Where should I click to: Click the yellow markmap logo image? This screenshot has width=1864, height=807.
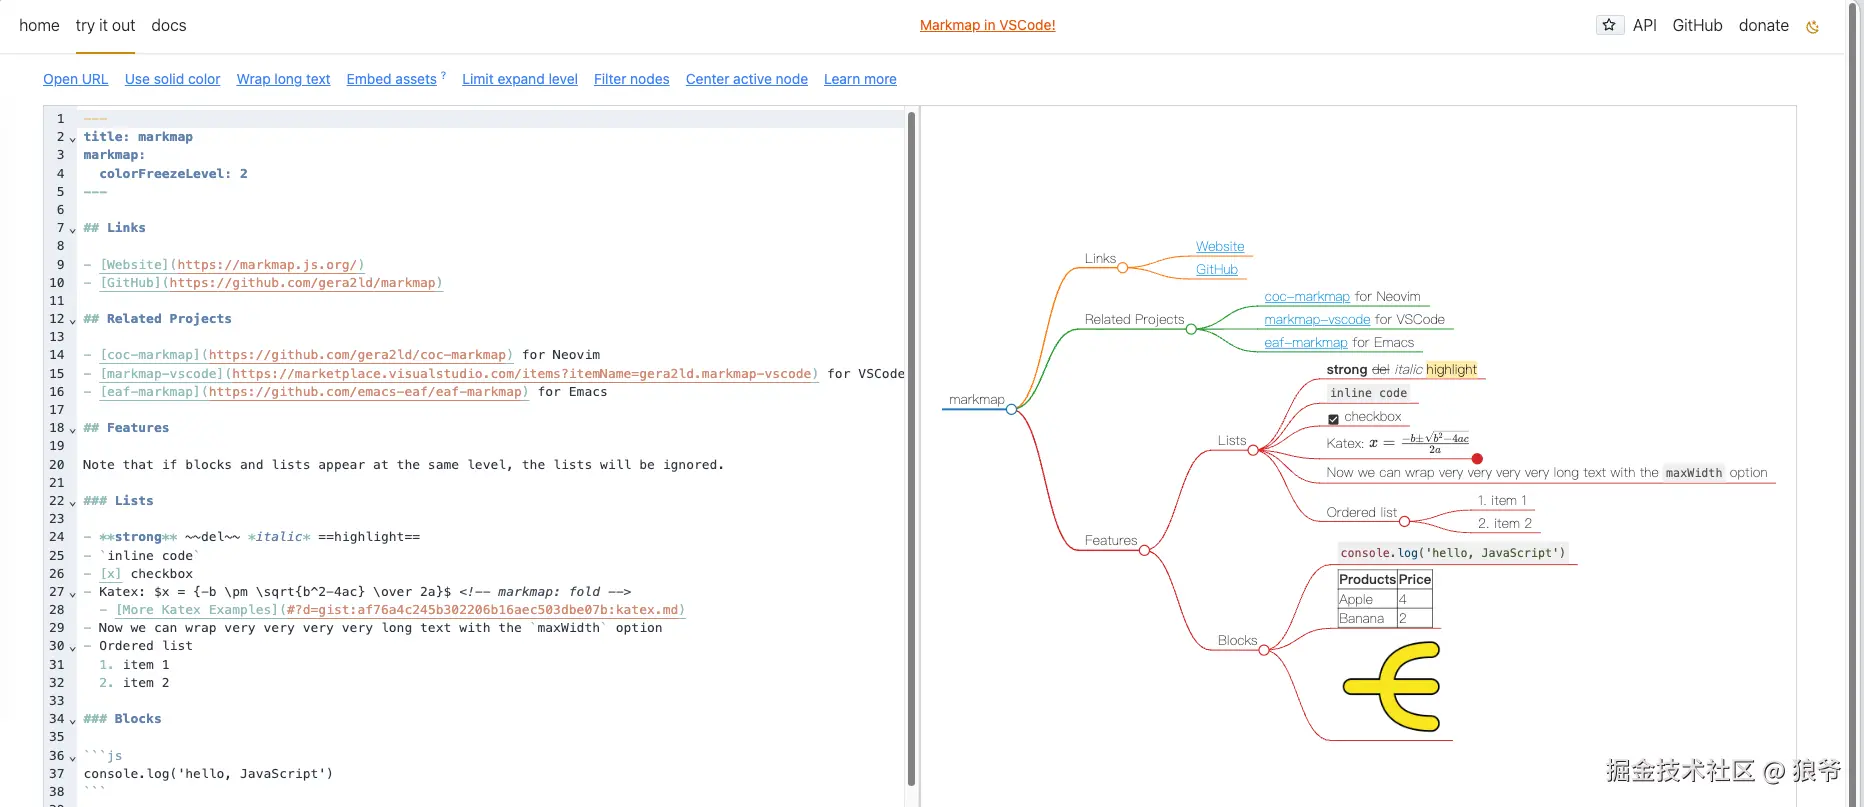pos(1391,686)
